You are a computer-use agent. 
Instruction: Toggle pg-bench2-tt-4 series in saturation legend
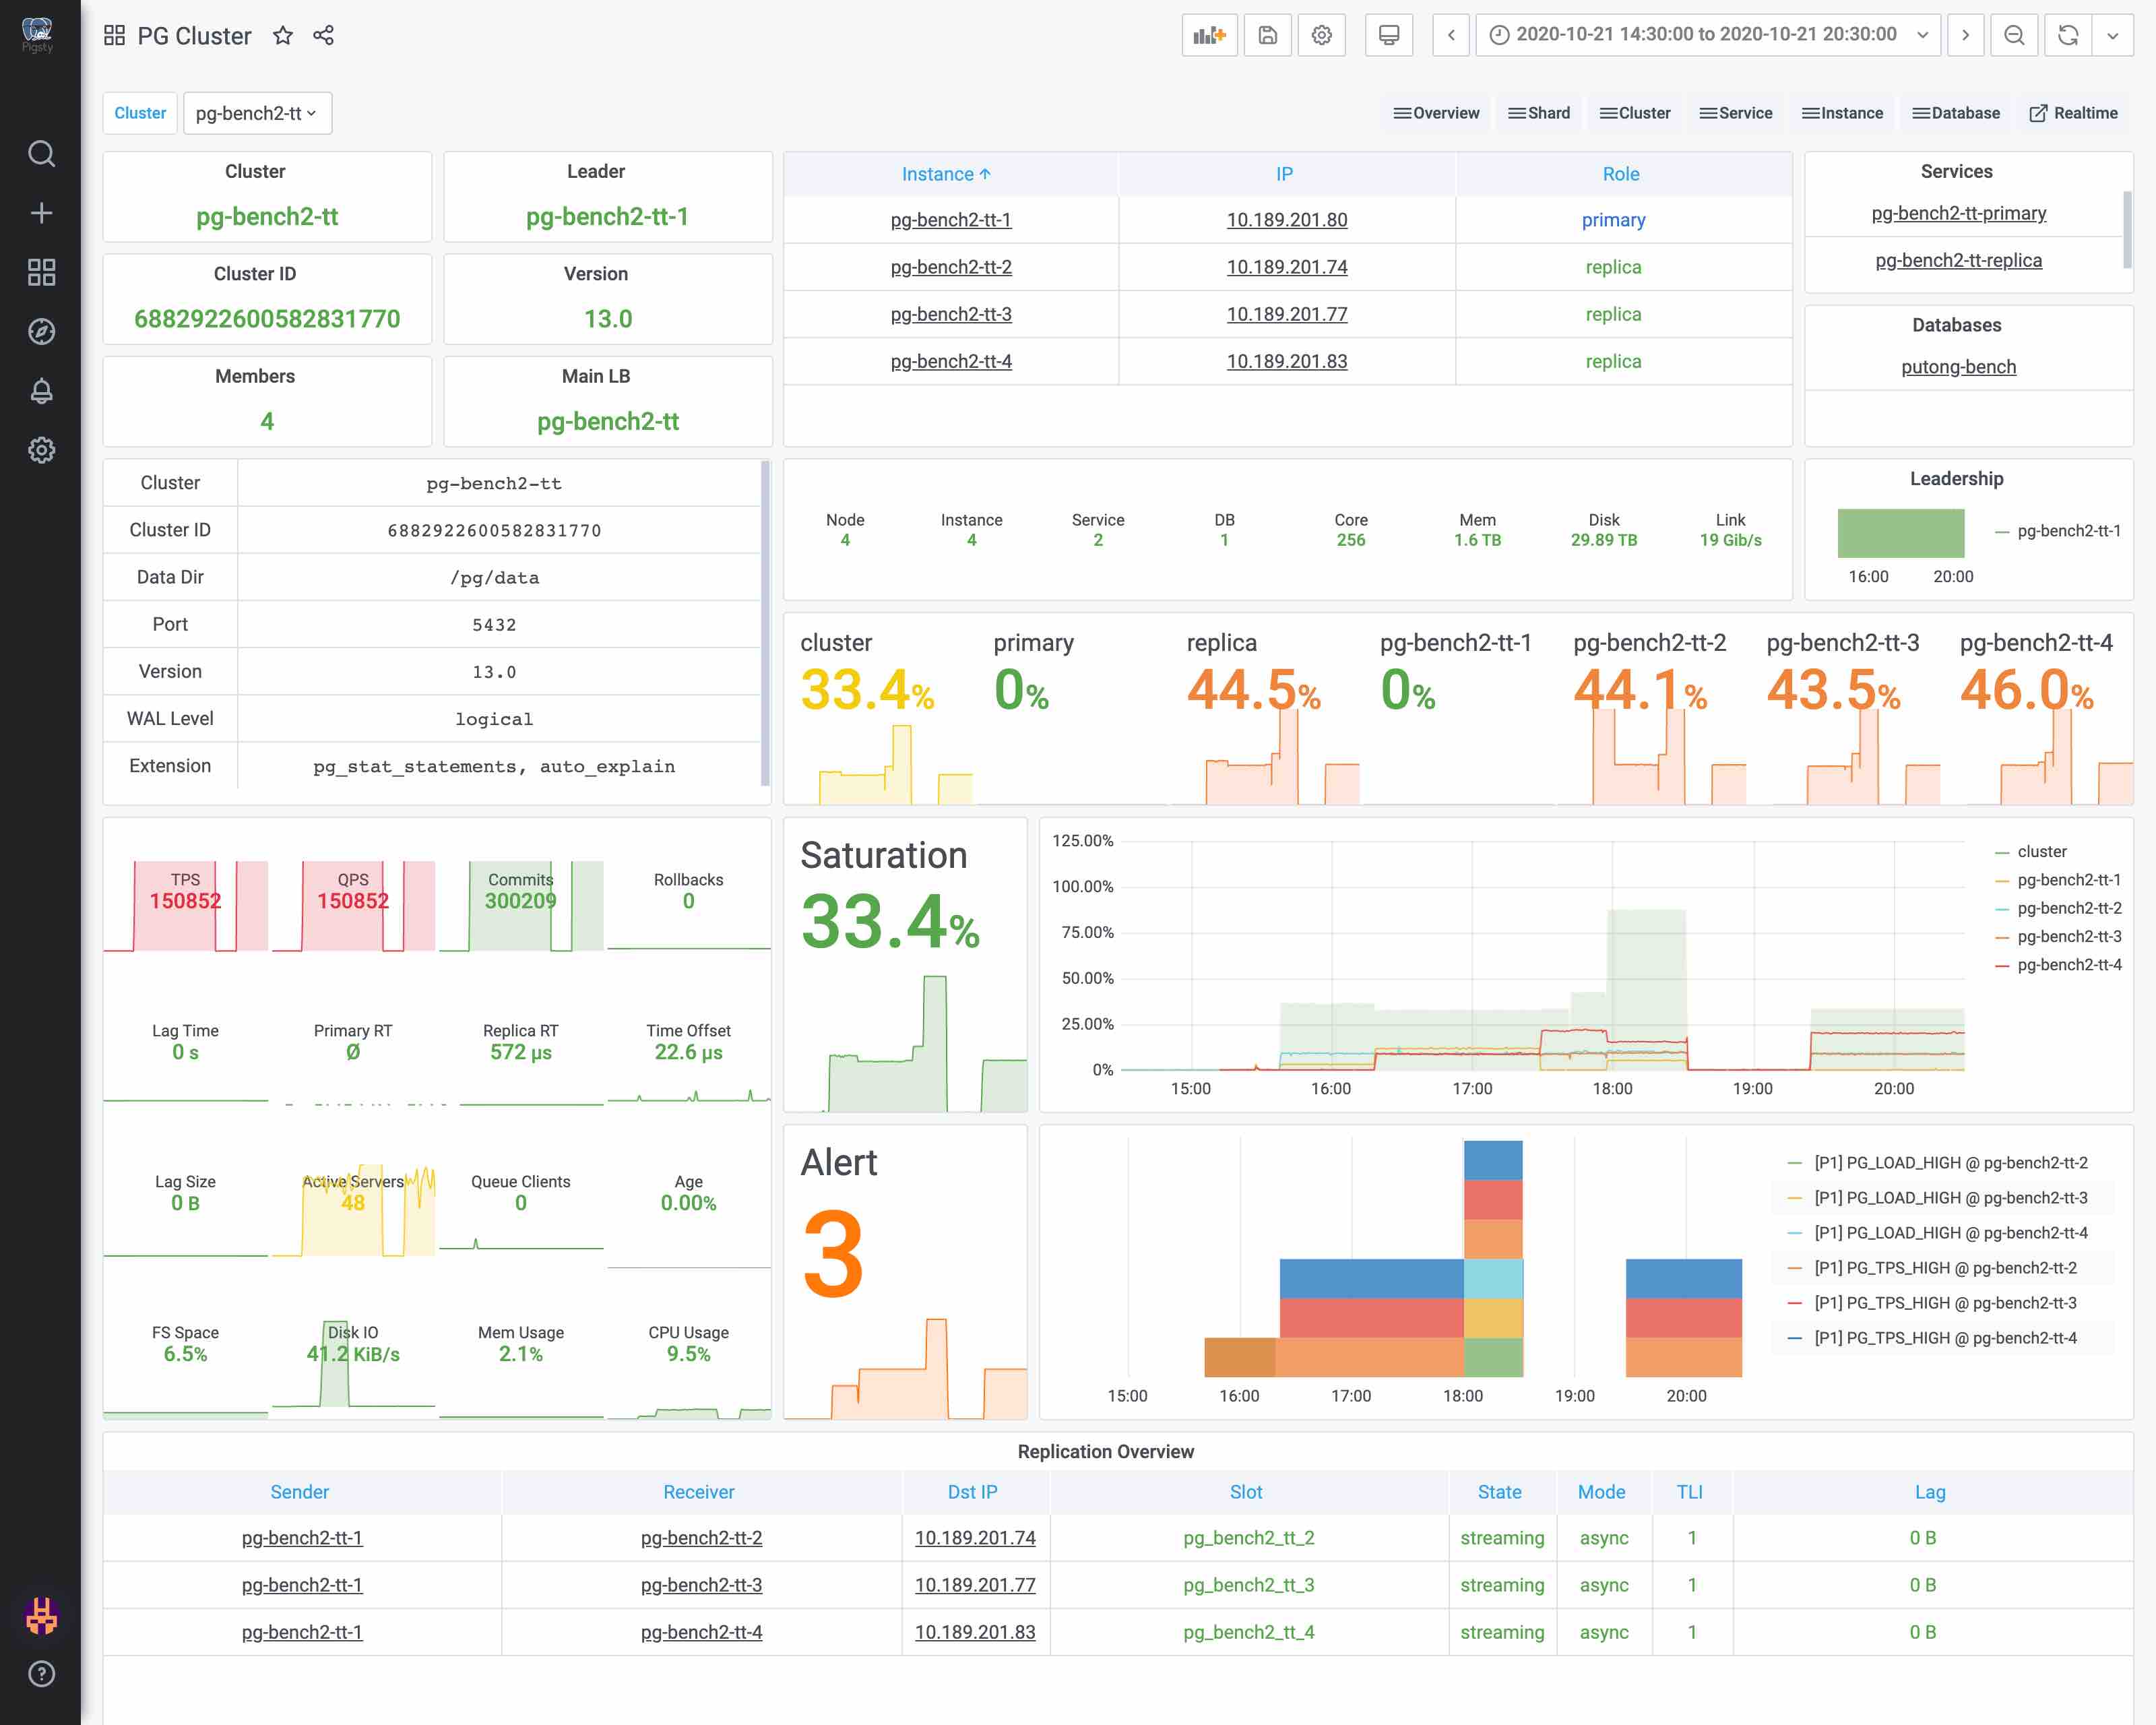click(2068, 965)
